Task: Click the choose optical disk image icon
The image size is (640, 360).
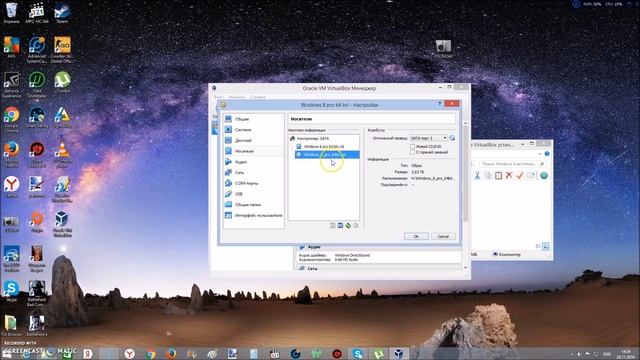Action: click(452, 138)
